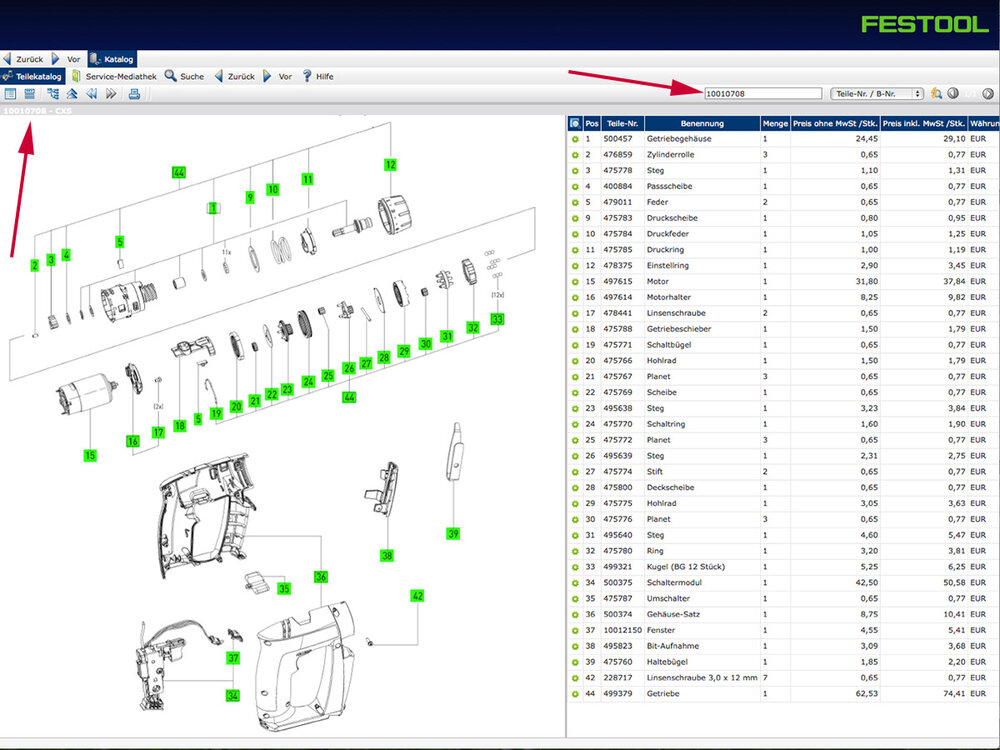This screenshot has height=750, width=1000.
Task: Select the Katalog tab
Action: [x=112, y=59]
